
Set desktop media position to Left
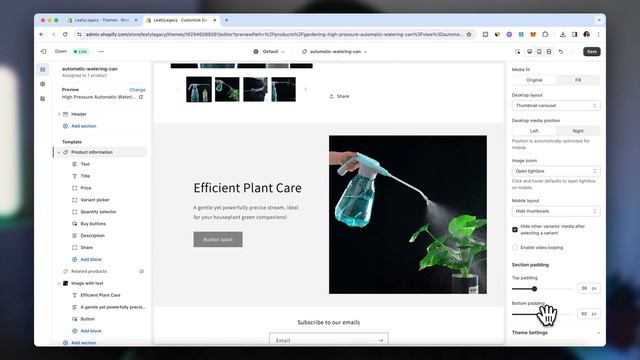(x=534, y=131)
